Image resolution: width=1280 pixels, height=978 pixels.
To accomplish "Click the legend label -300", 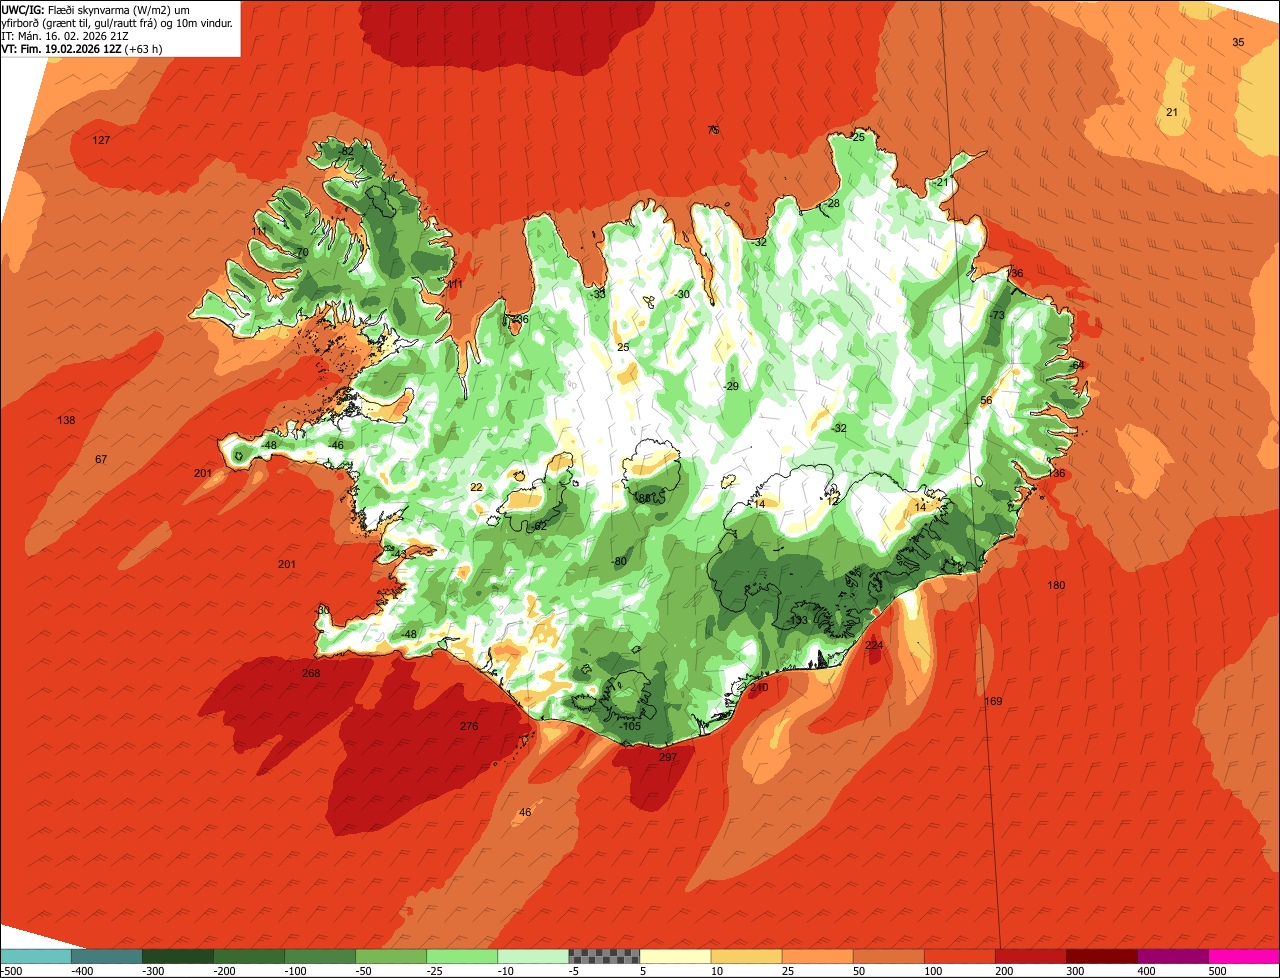I will [154, 971].
